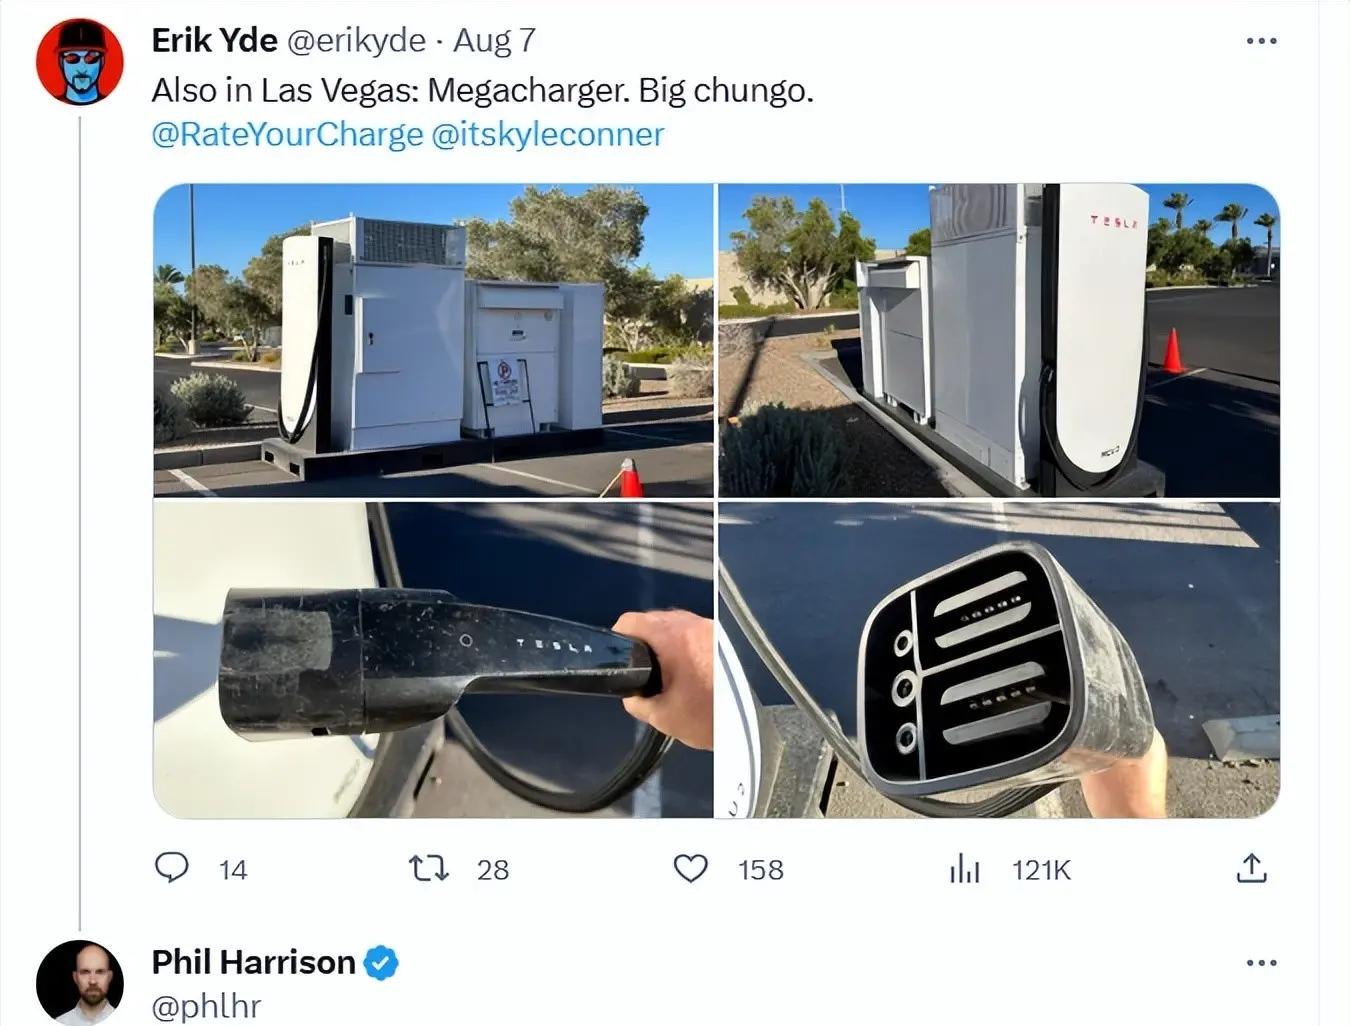
Task: View the handheld Tesla connector side photo
Action: coord(433,660)
